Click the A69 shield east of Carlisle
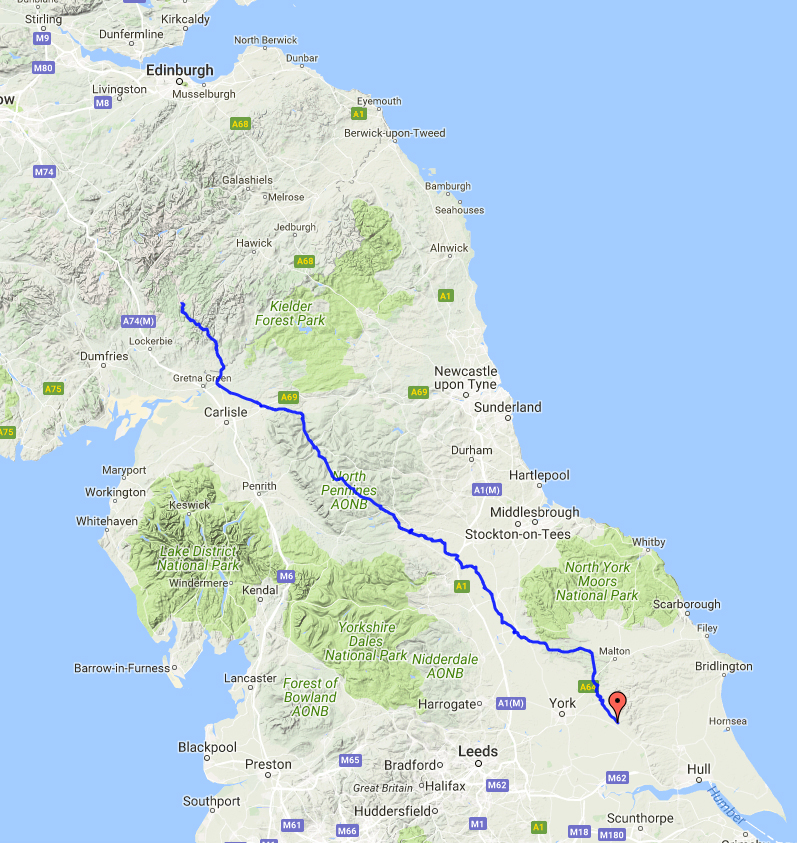The width and height of the screenshot is (797, 843). [x=289, y=397]
